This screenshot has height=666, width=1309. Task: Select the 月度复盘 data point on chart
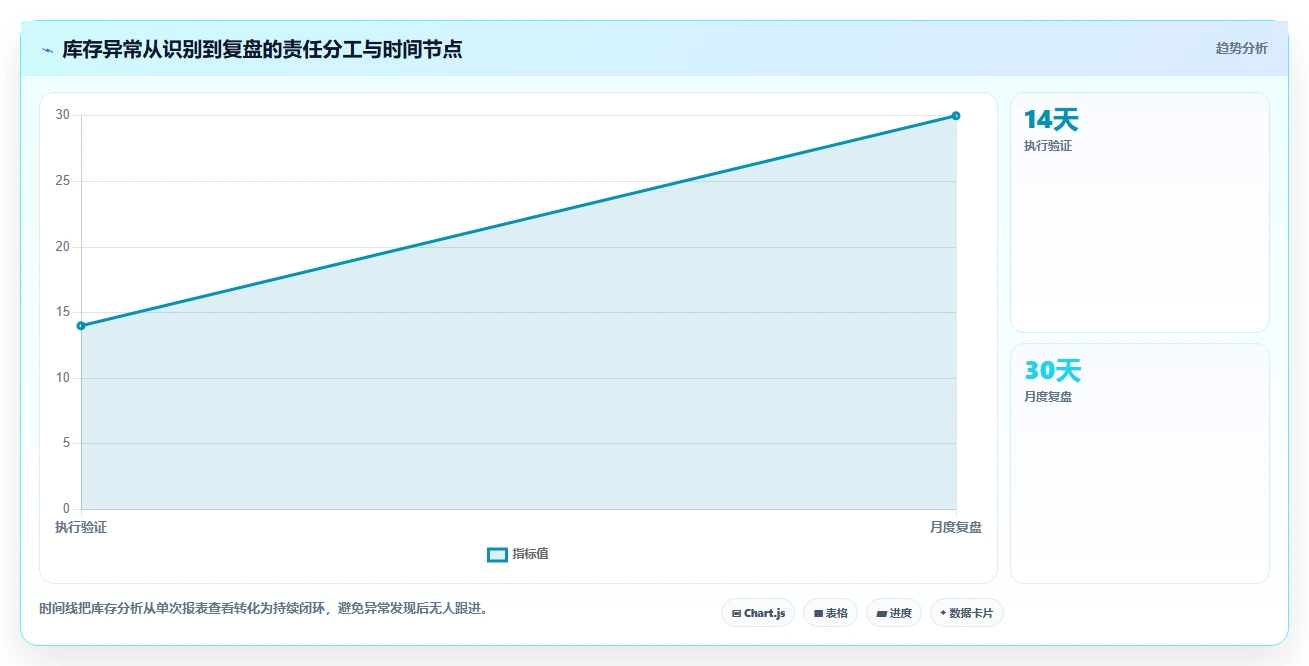click(956, 116)
